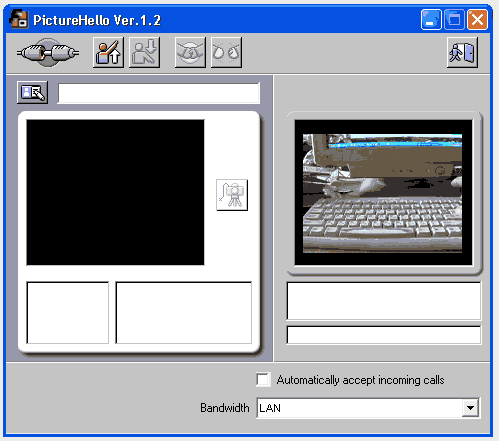Open the Bandwidth dropdown arrow

point(470,408)
